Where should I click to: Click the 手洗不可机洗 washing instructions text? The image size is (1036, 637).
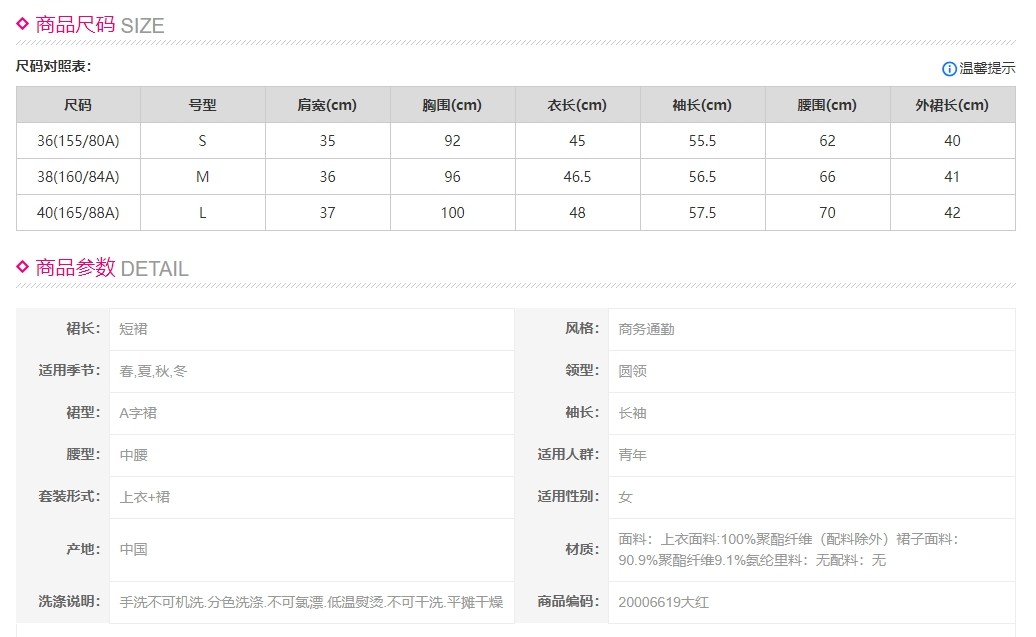311,602
